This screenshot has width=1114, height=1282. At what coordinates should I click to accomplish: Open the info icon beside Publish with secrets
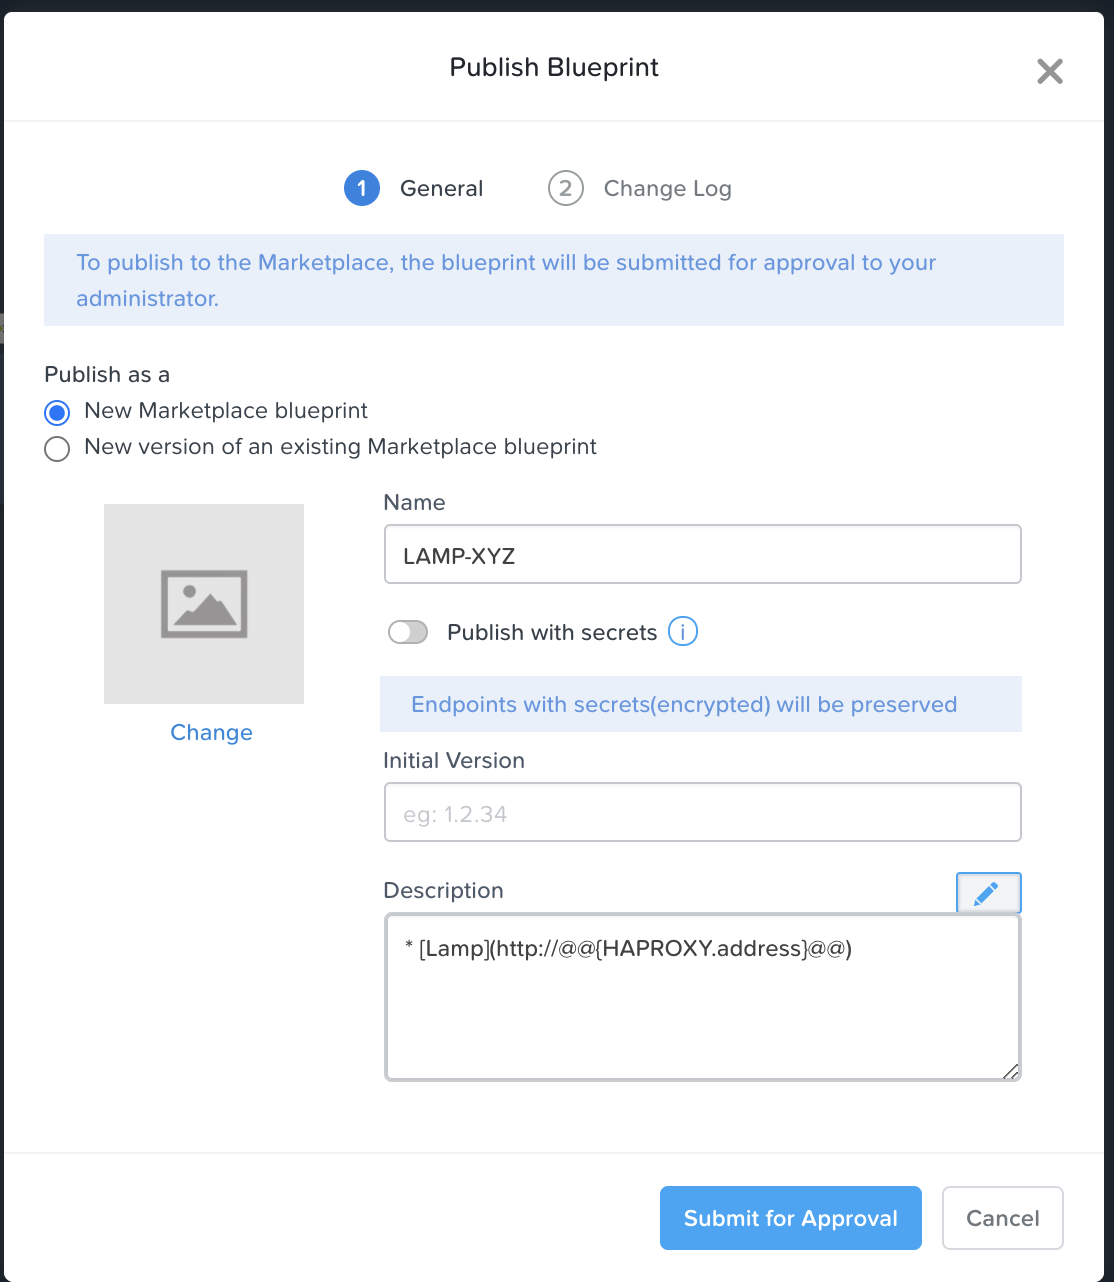point(683,631)
